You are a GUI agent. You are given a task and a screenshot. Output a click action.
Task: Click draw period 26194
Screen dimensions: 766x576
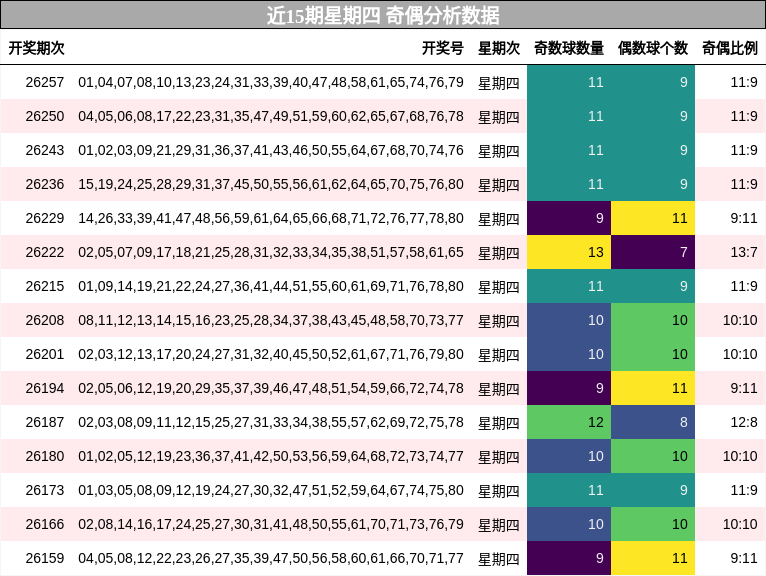coord(45,388)
